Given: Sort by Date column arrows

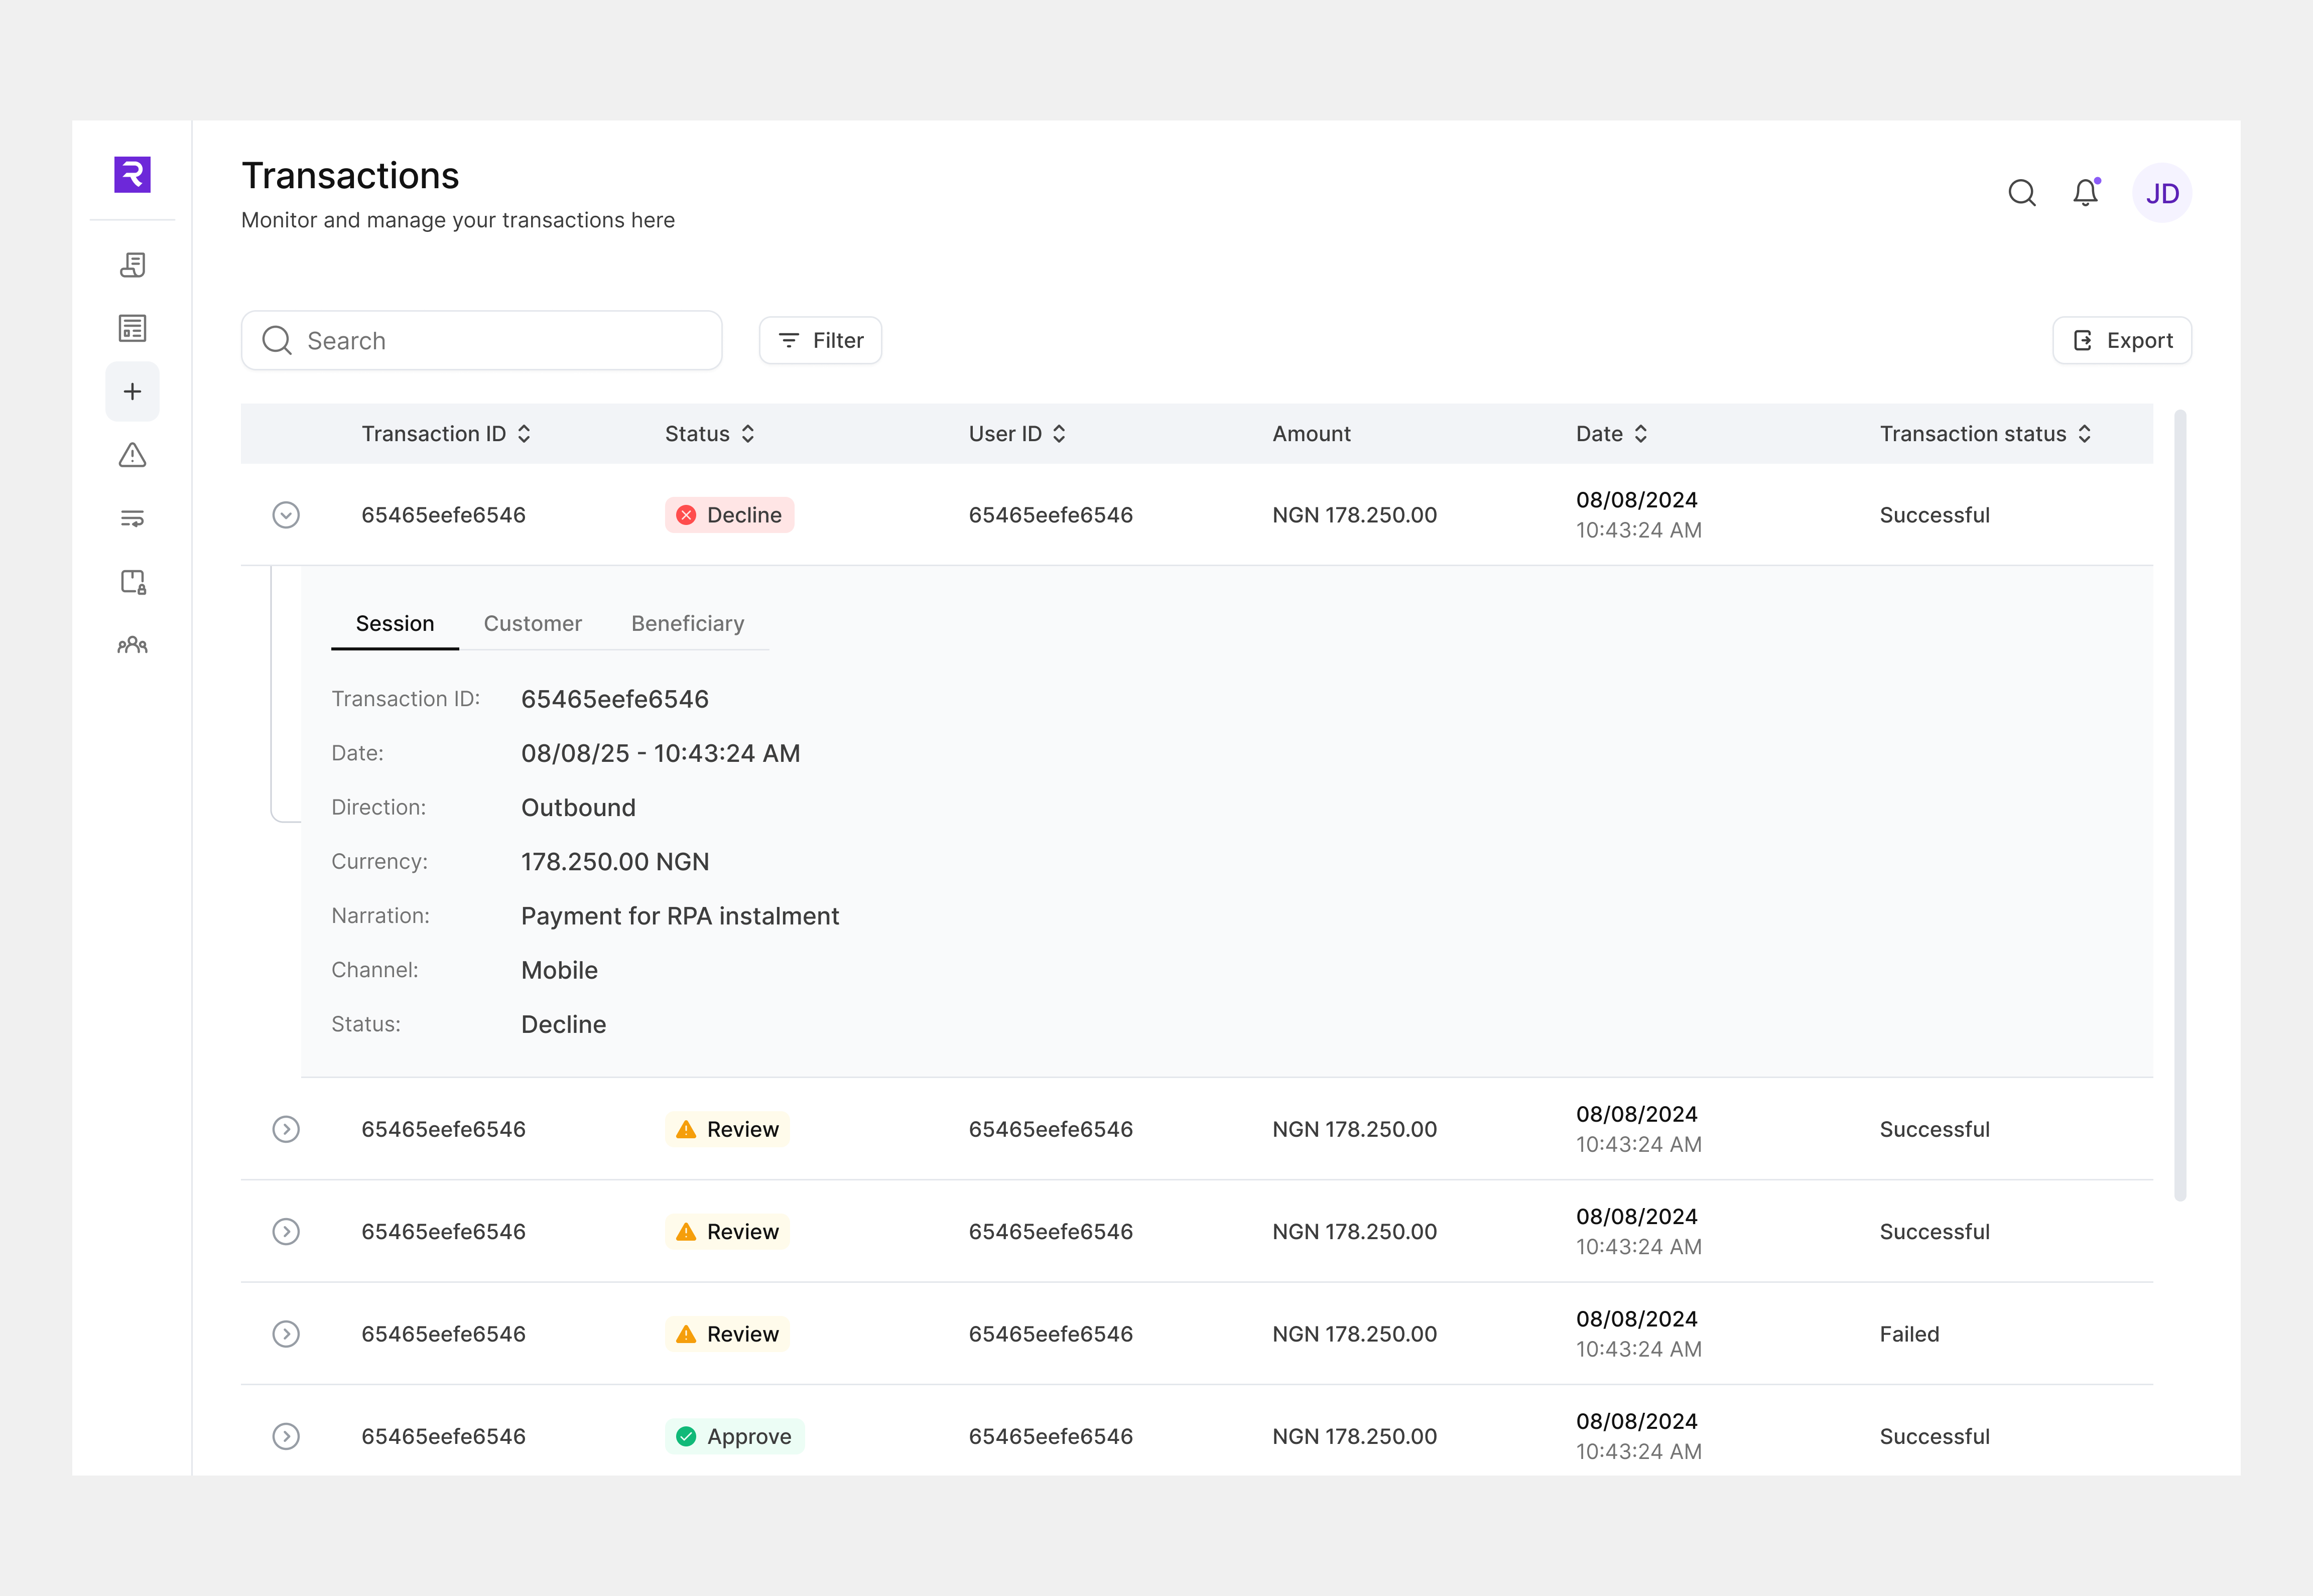Looking at the screenshot, I should [x=1641, y=434].
